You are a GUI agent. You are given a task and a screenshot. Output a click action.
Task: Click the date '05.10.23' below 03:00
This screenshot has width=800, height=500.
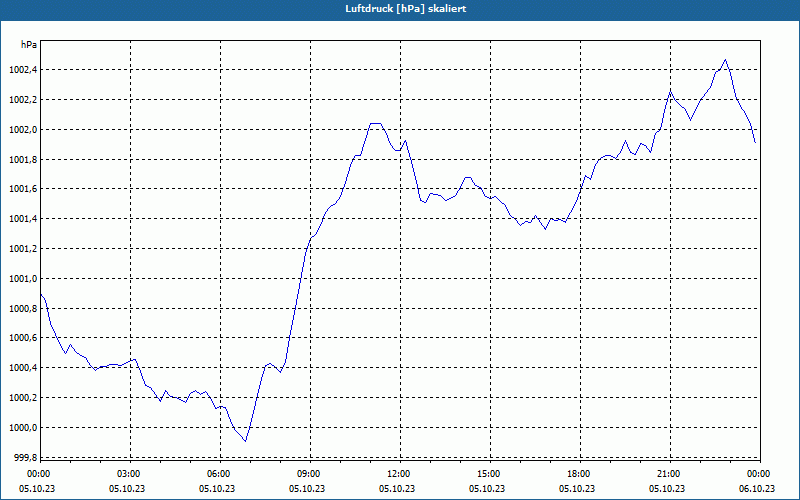[127, 489]
